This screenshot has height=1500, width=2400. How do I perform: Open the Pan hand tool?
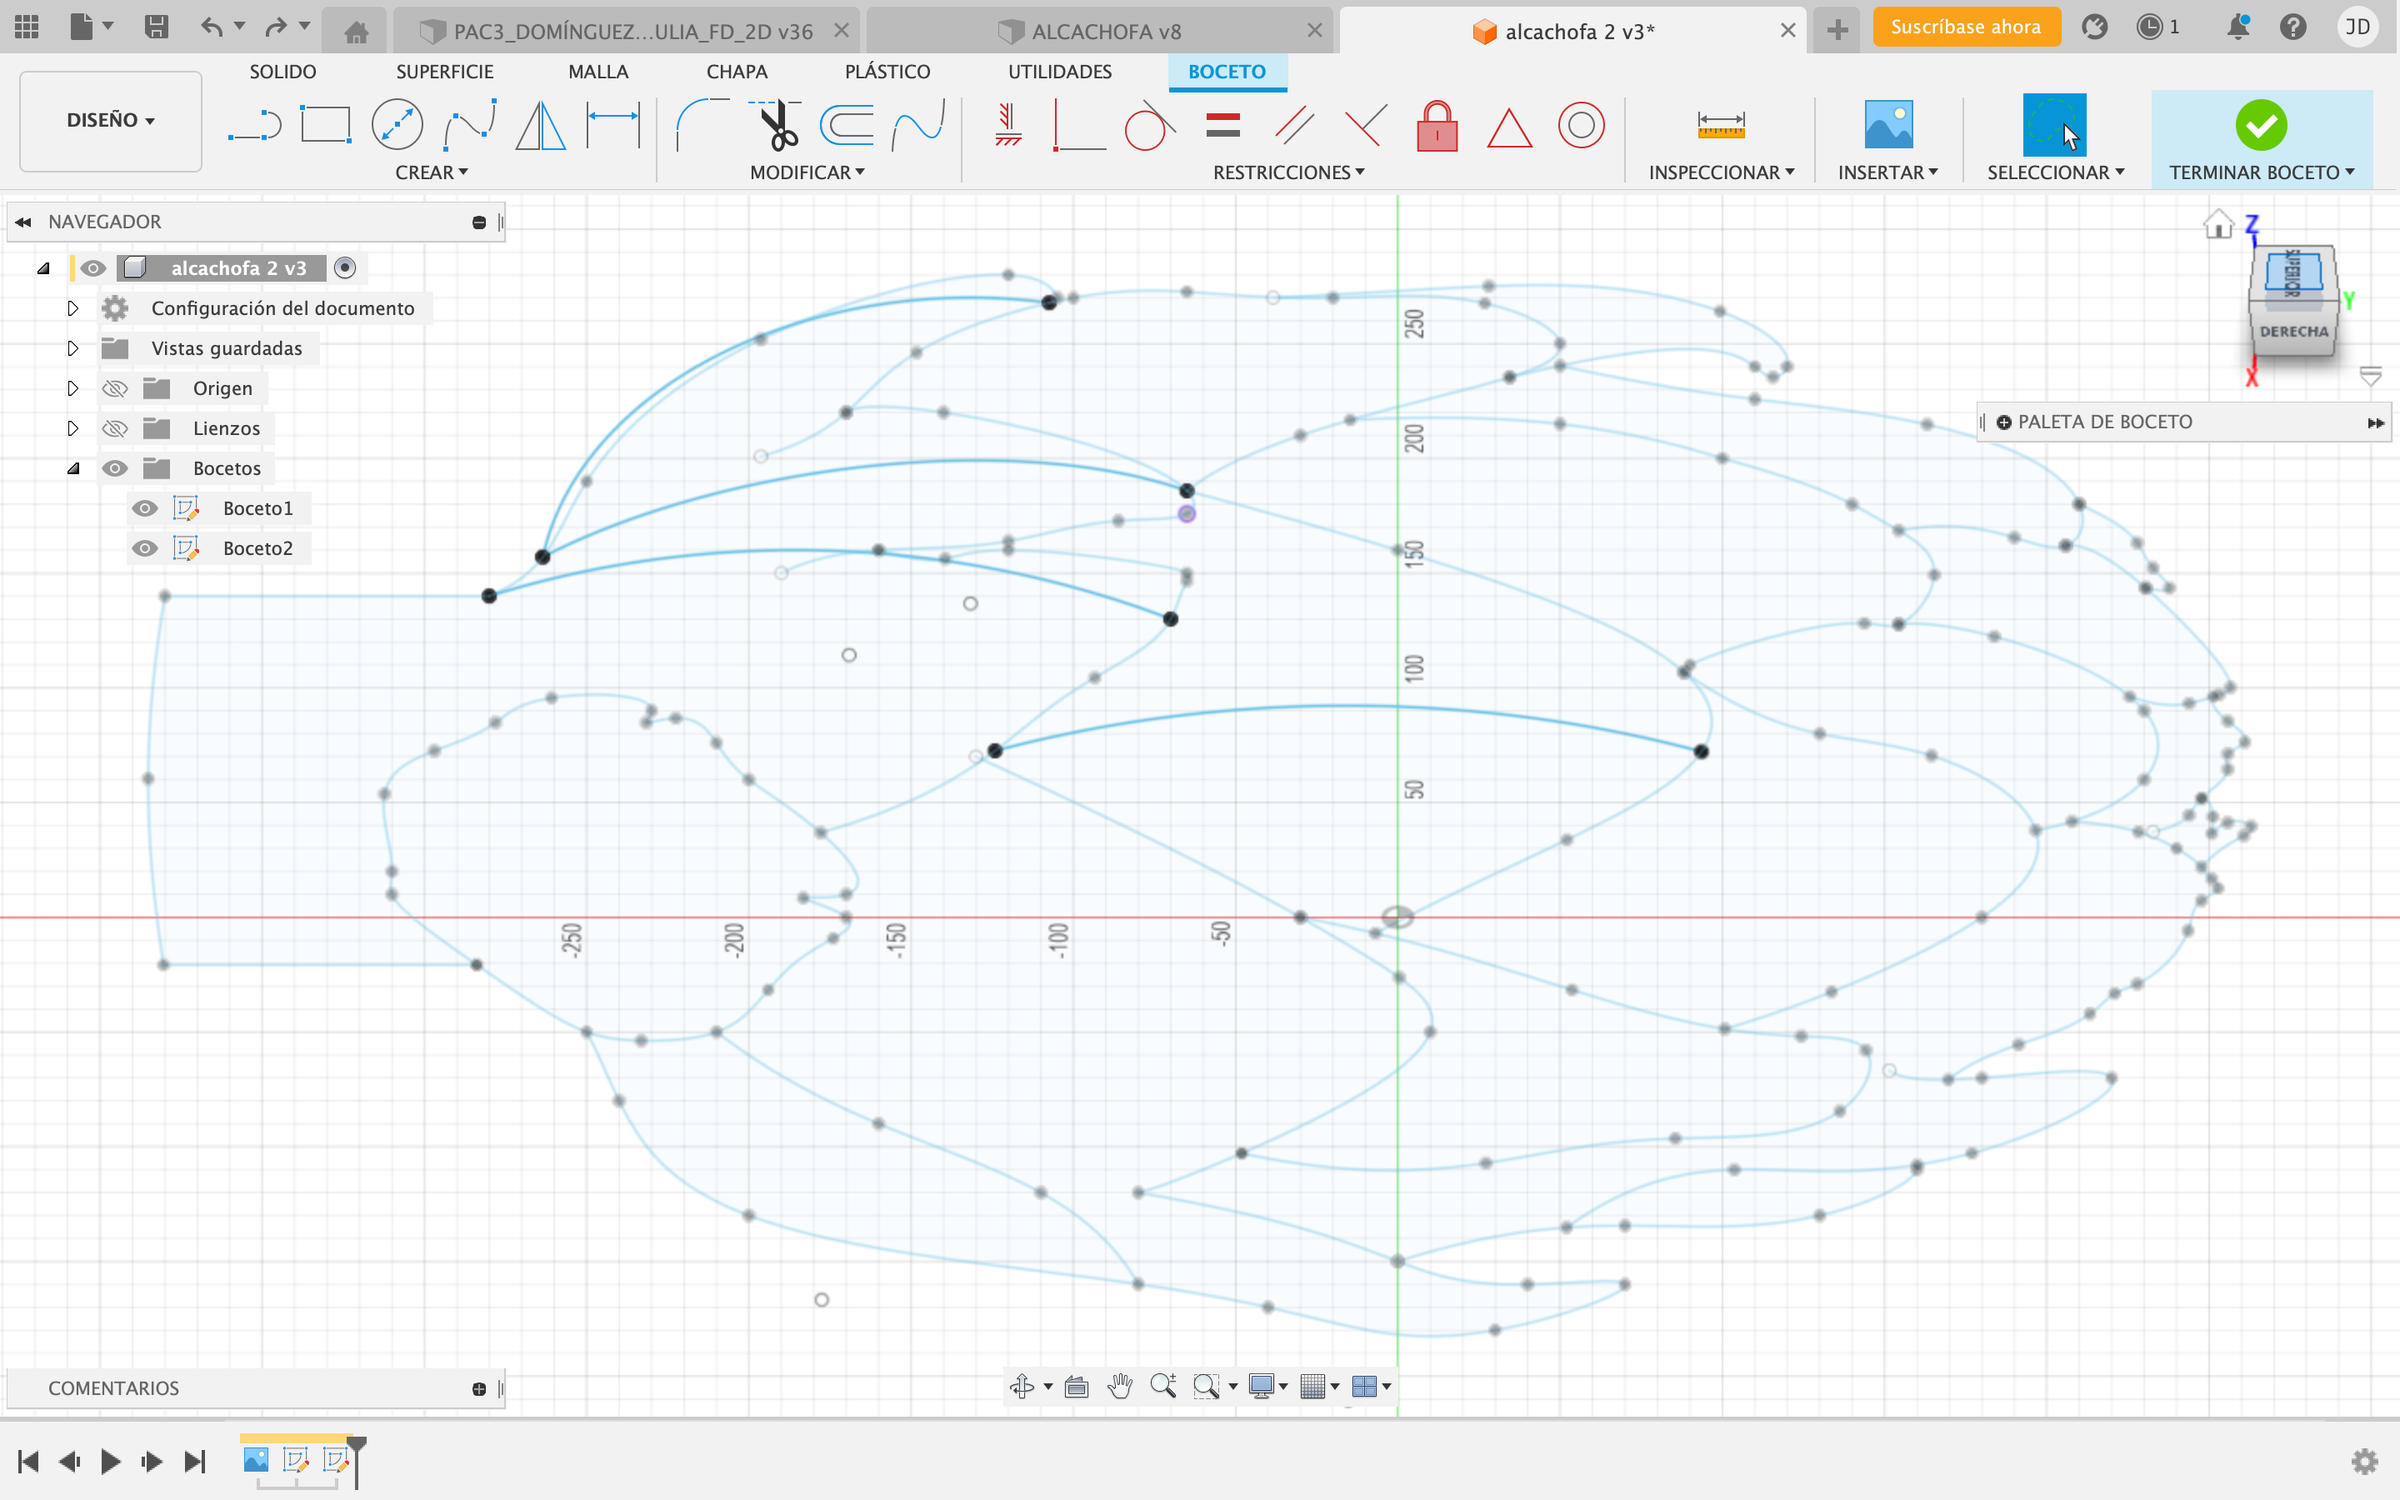tap(1120, 1386)
